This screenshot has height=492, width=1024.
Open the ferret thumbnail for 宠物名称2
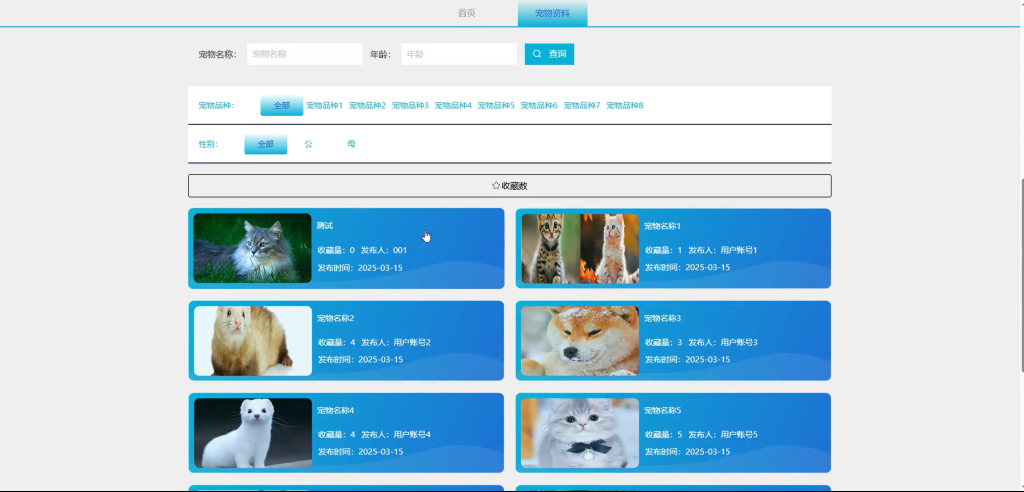click(253, 340)
